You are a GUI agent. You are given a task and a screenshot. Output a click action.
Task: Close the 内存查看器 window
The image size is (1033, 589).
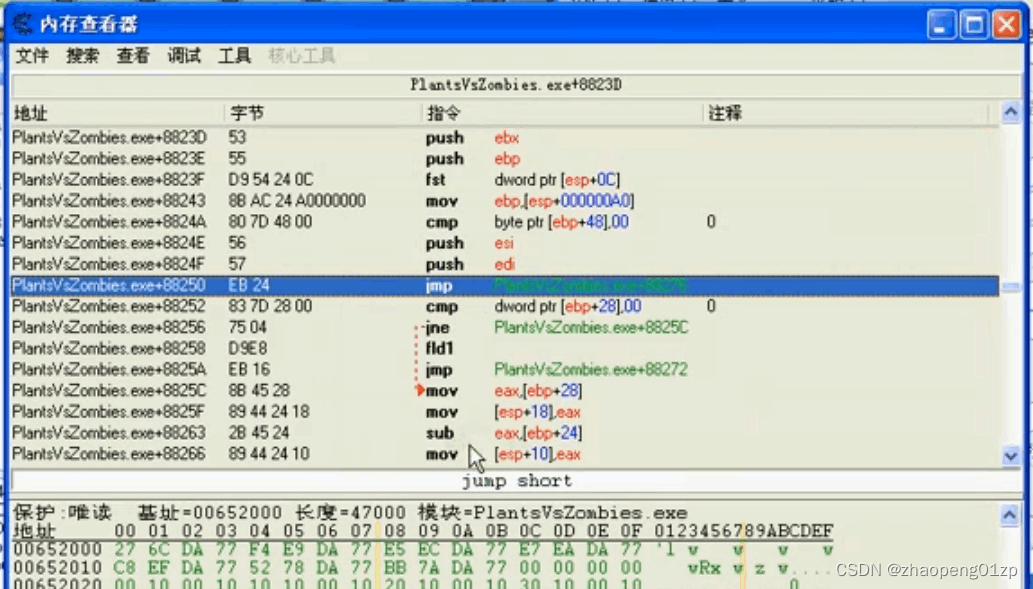click(x=1007, y=25)
